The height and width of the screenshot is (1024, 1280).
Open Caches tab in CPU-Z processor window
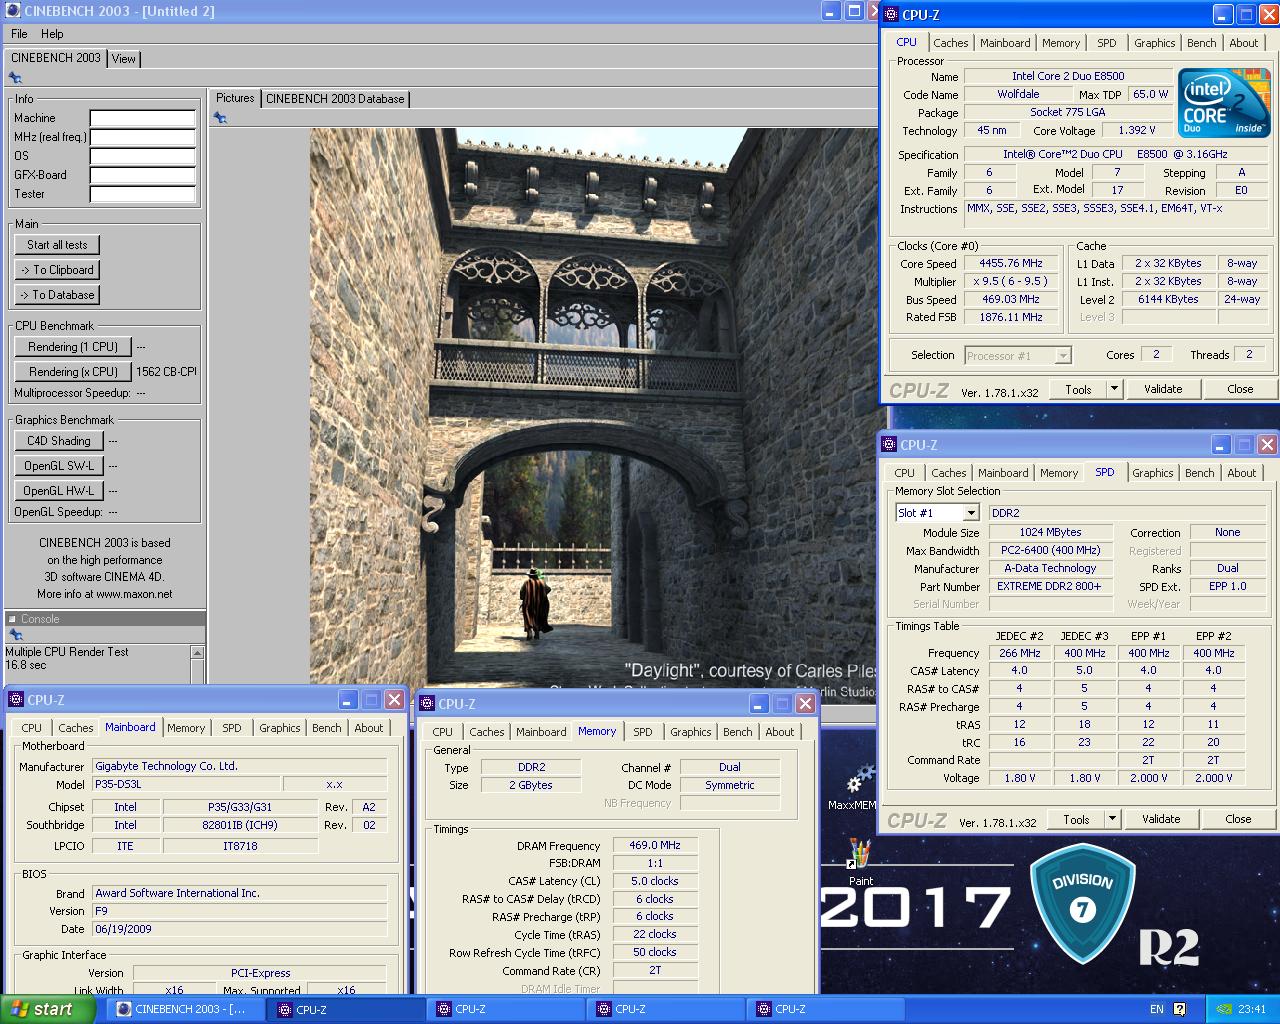[950, 43]
